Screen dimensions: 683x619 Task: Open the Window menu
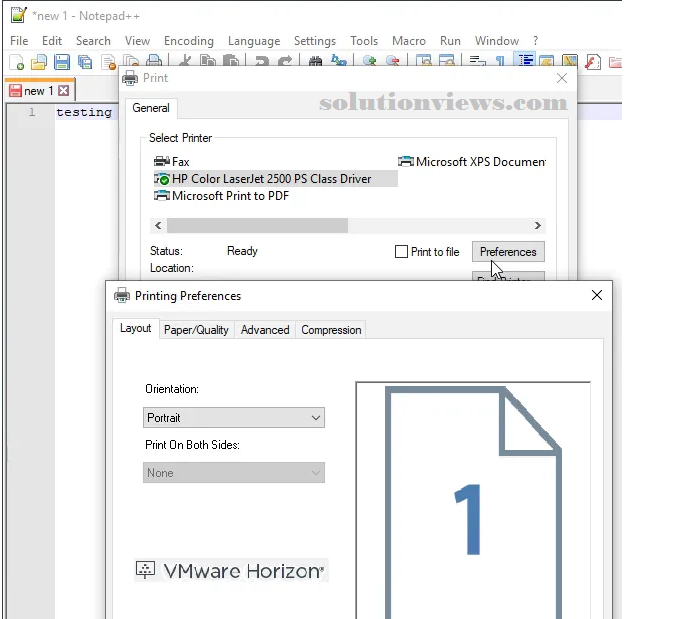(497, 41)
